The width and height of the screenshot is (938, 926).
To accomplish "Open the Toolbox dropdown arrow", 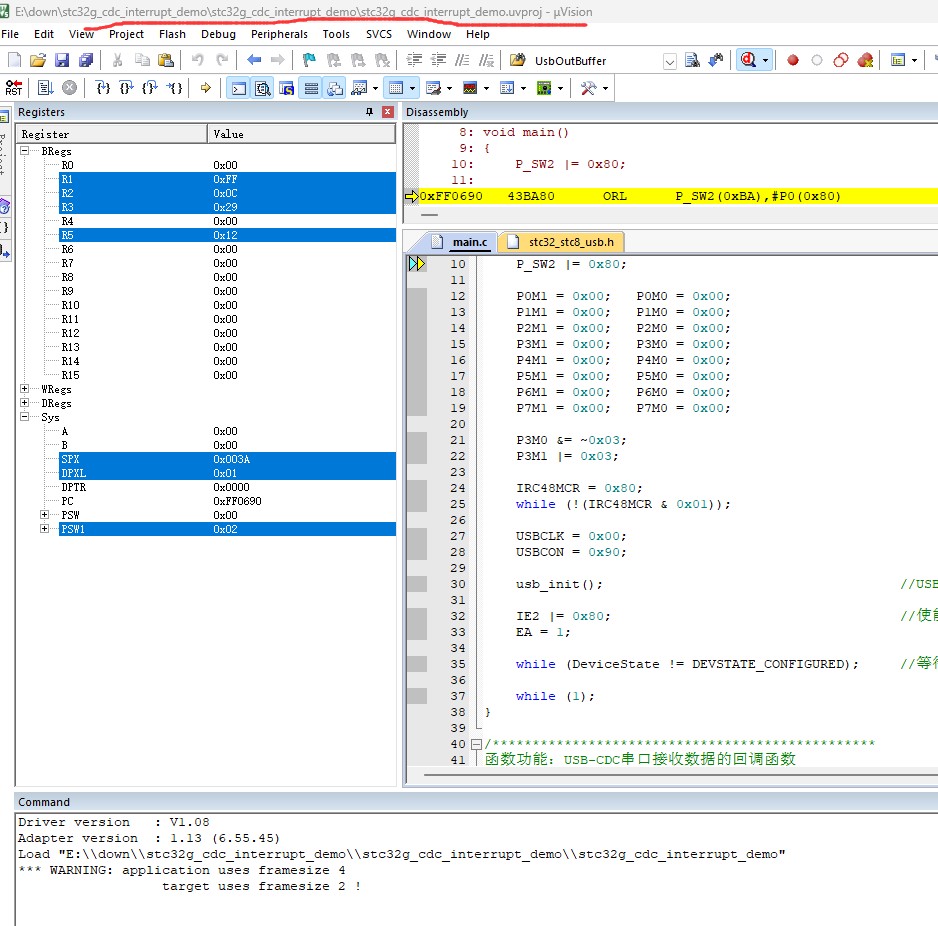I will pyautogui.click(x=605, y=89).
